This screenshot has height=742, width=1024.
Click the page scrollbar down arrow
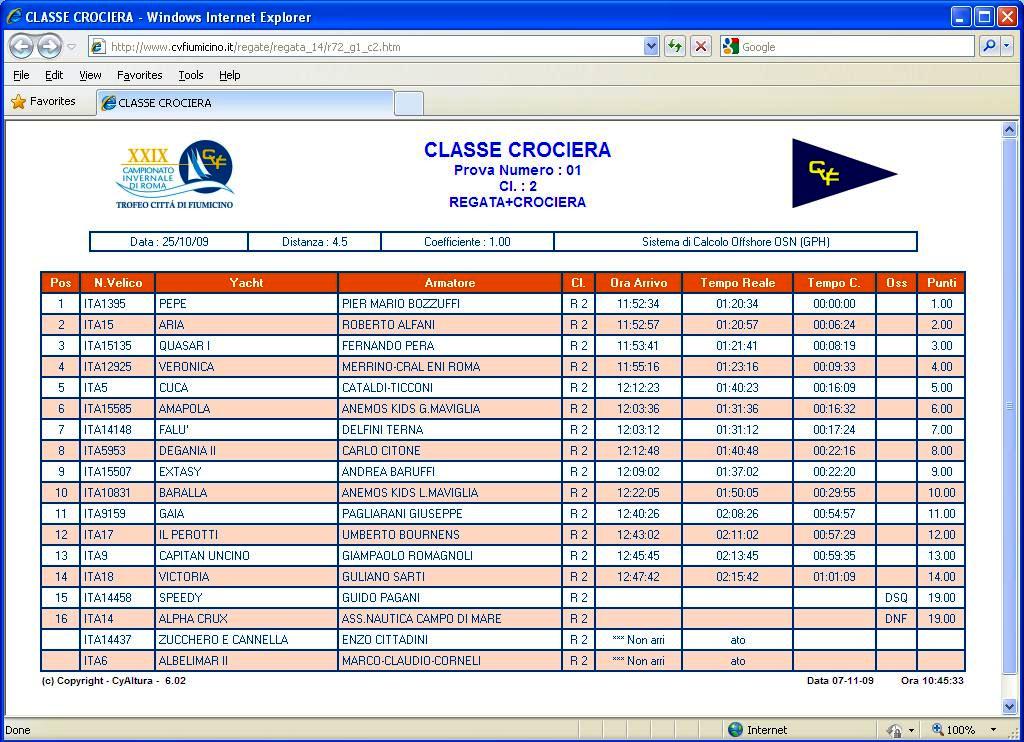point(1009,707)
